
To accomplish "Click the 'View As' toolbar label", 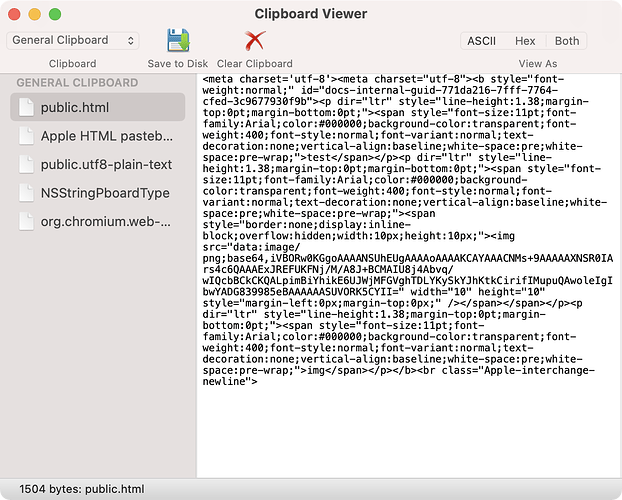I will point(538,63).
